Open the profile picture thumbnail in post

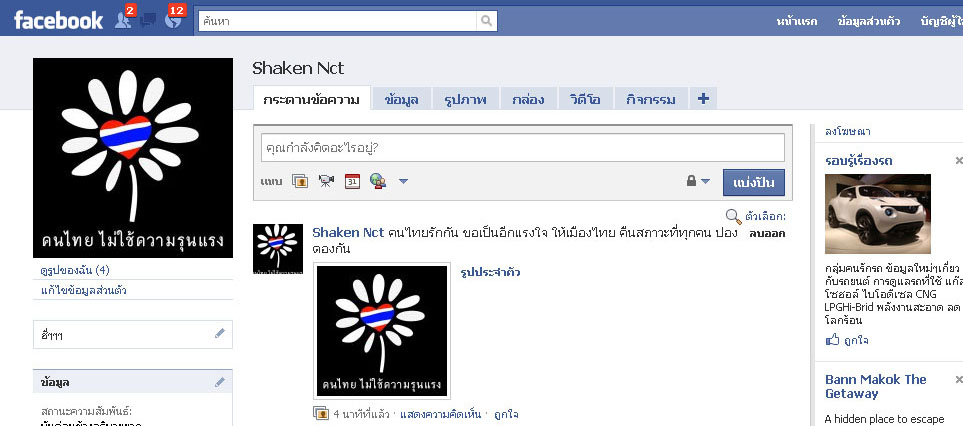[382, 331]
